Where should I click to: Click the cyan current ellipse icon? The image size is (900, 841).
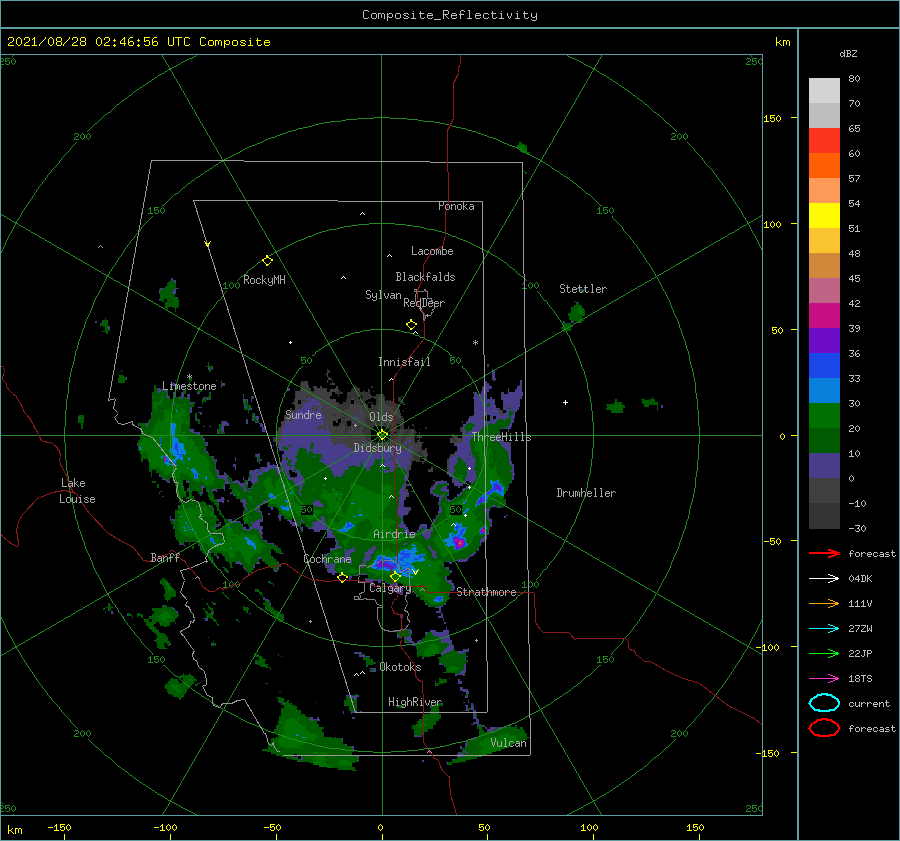[x=824, y=703]
